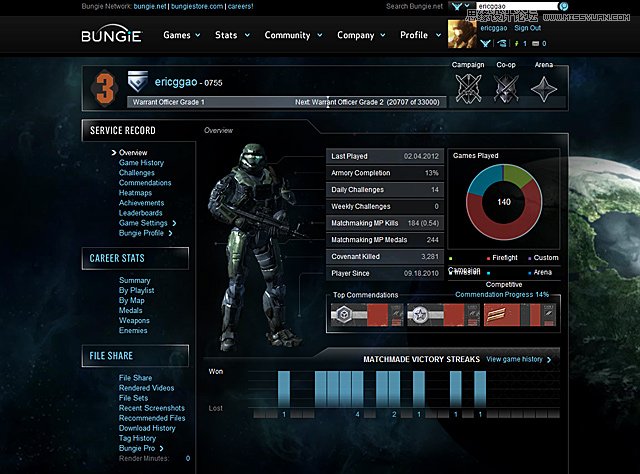
Task: Expand Bungie Pro submenu arrow
Action: 162,448
